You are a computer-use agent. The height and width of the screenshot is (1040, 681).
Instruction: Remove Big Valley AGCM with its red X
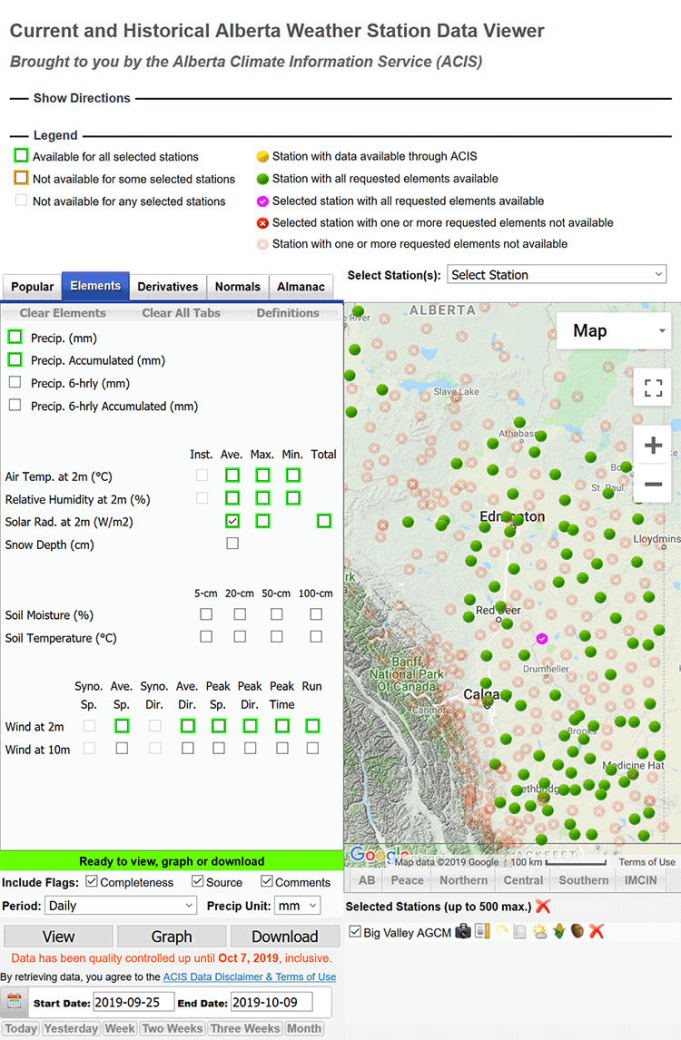(597, 931)
